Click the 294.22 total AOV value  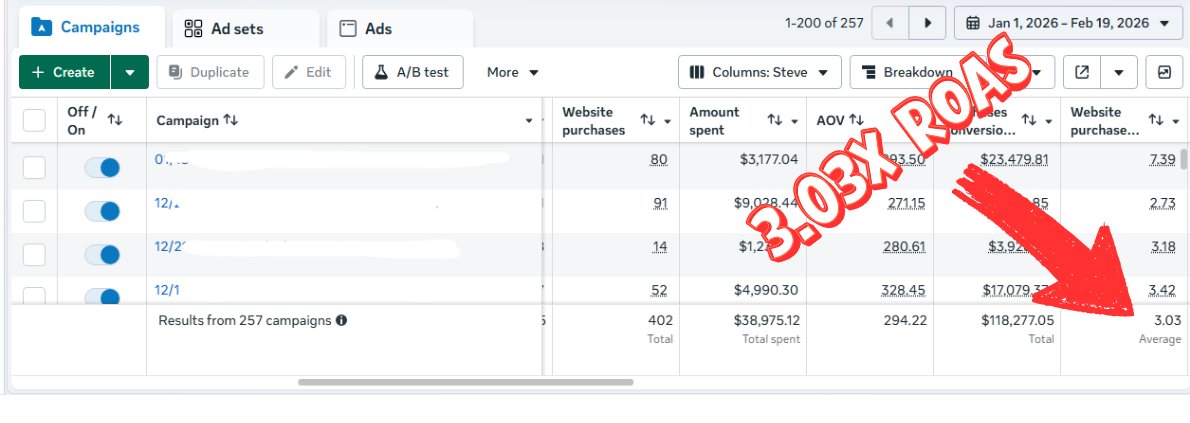(905, 320)
